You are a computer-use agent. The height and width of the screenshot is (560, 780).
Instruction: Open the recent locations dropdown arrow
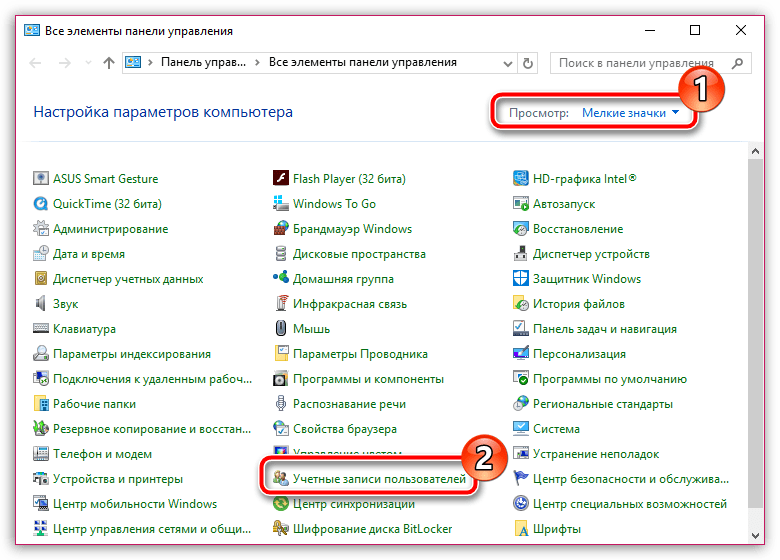click(x=89, y=63)
